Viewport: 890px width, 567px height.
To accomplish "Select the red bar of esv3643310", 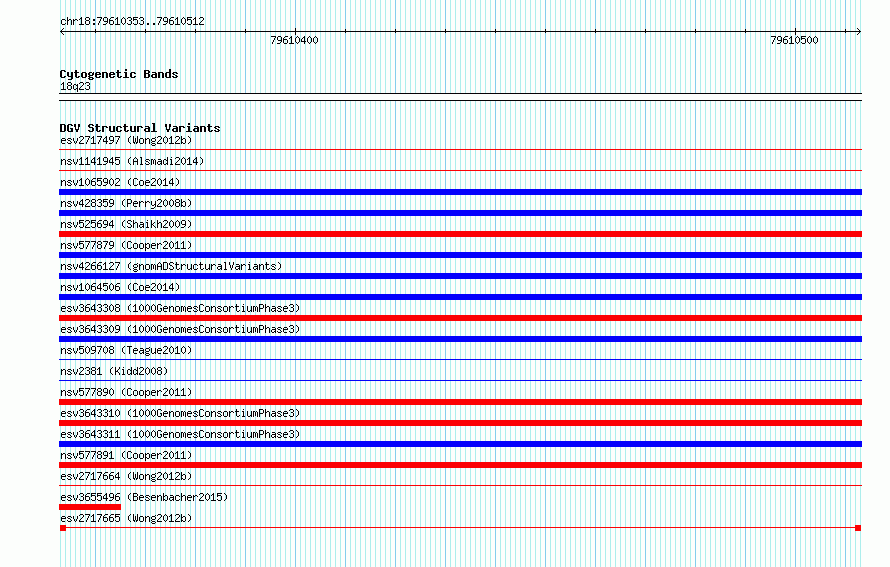I will [x=460, y=423].
